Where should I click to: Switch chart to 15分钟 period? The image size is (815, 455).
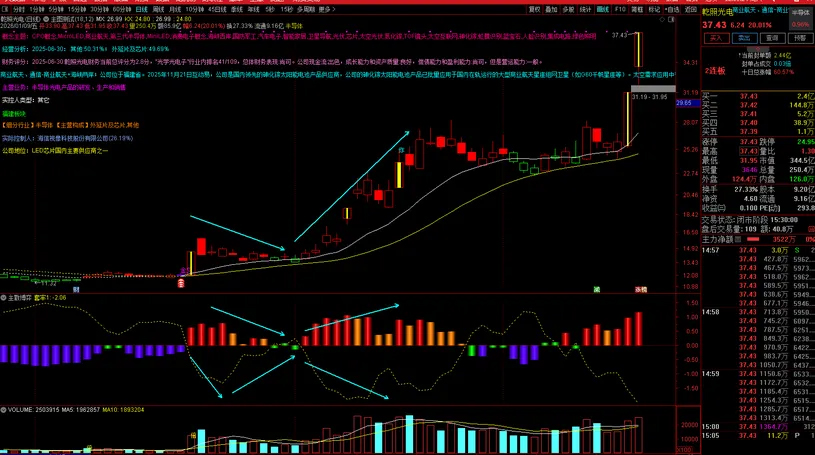[77, 9]
